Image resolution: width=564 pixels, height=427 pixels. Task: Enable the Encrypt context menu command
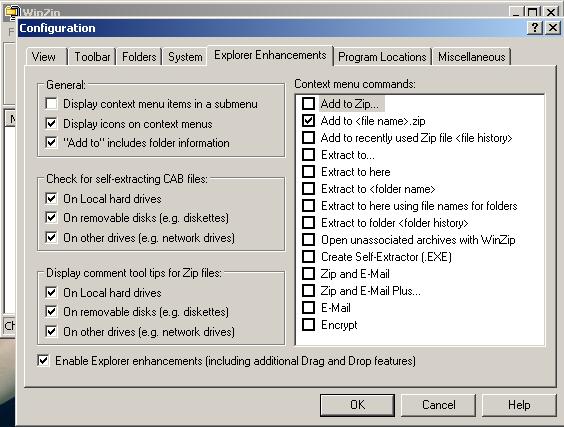pos(308,325)
